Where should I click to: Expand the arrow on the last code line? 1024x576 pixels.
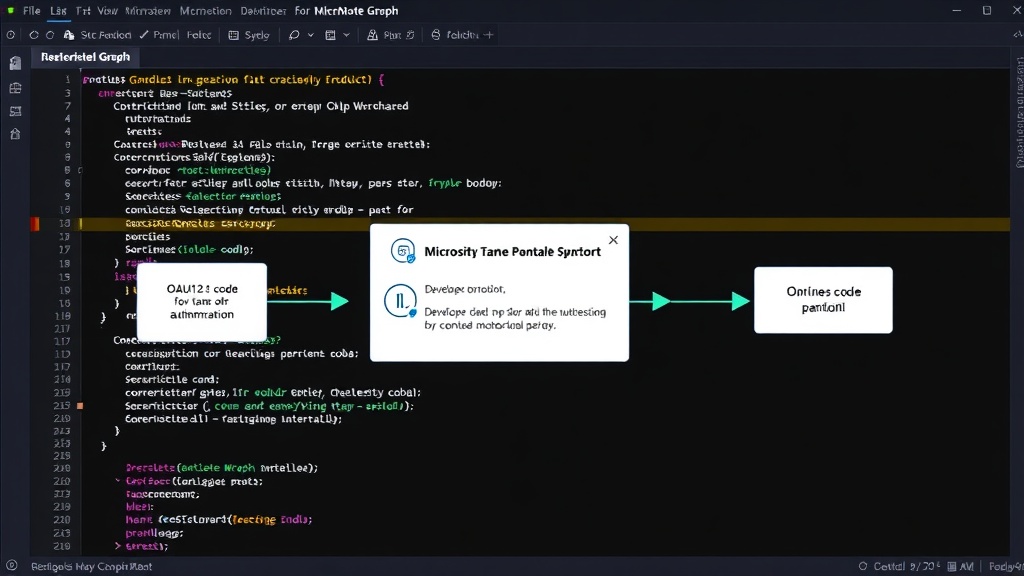tap(118, 546)
